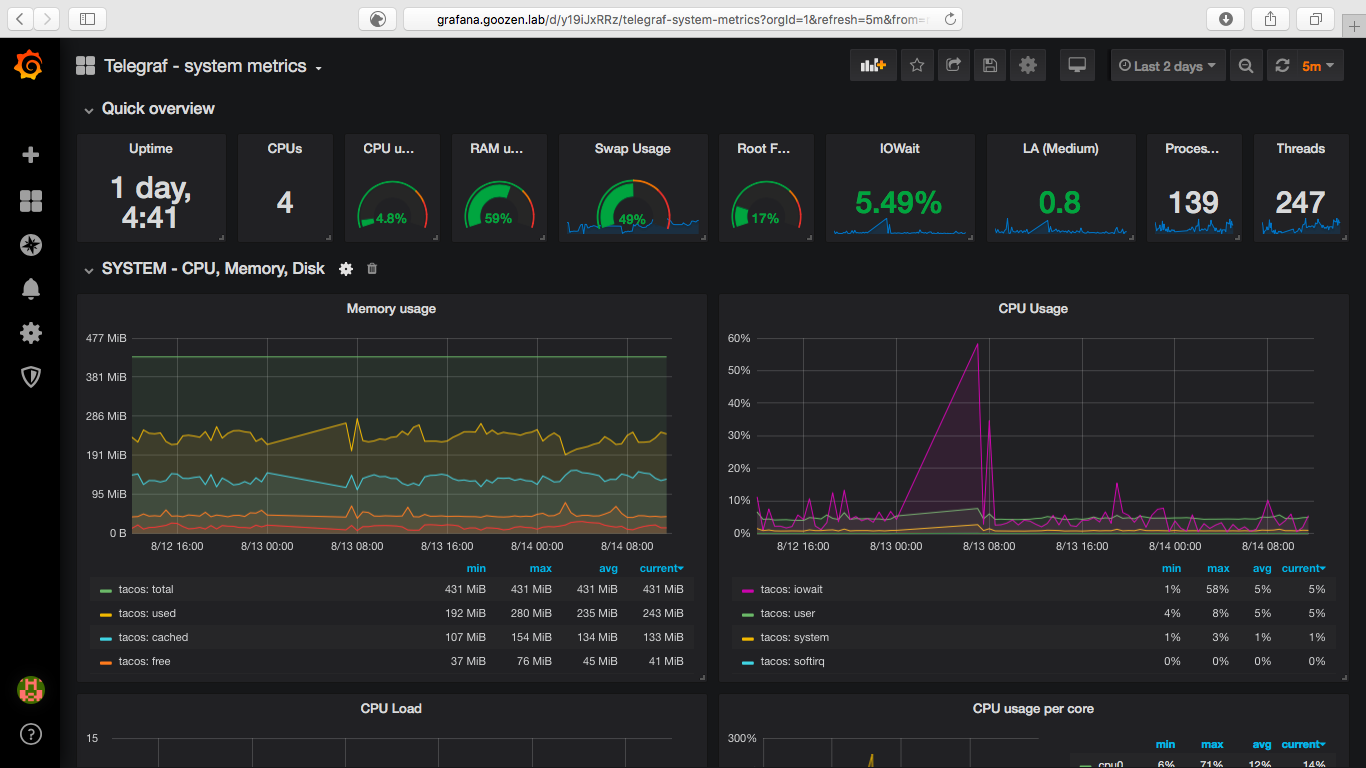
Task: Toggle tacos: free series in legend
Action: pyautogui.click(x=144, y=661)
